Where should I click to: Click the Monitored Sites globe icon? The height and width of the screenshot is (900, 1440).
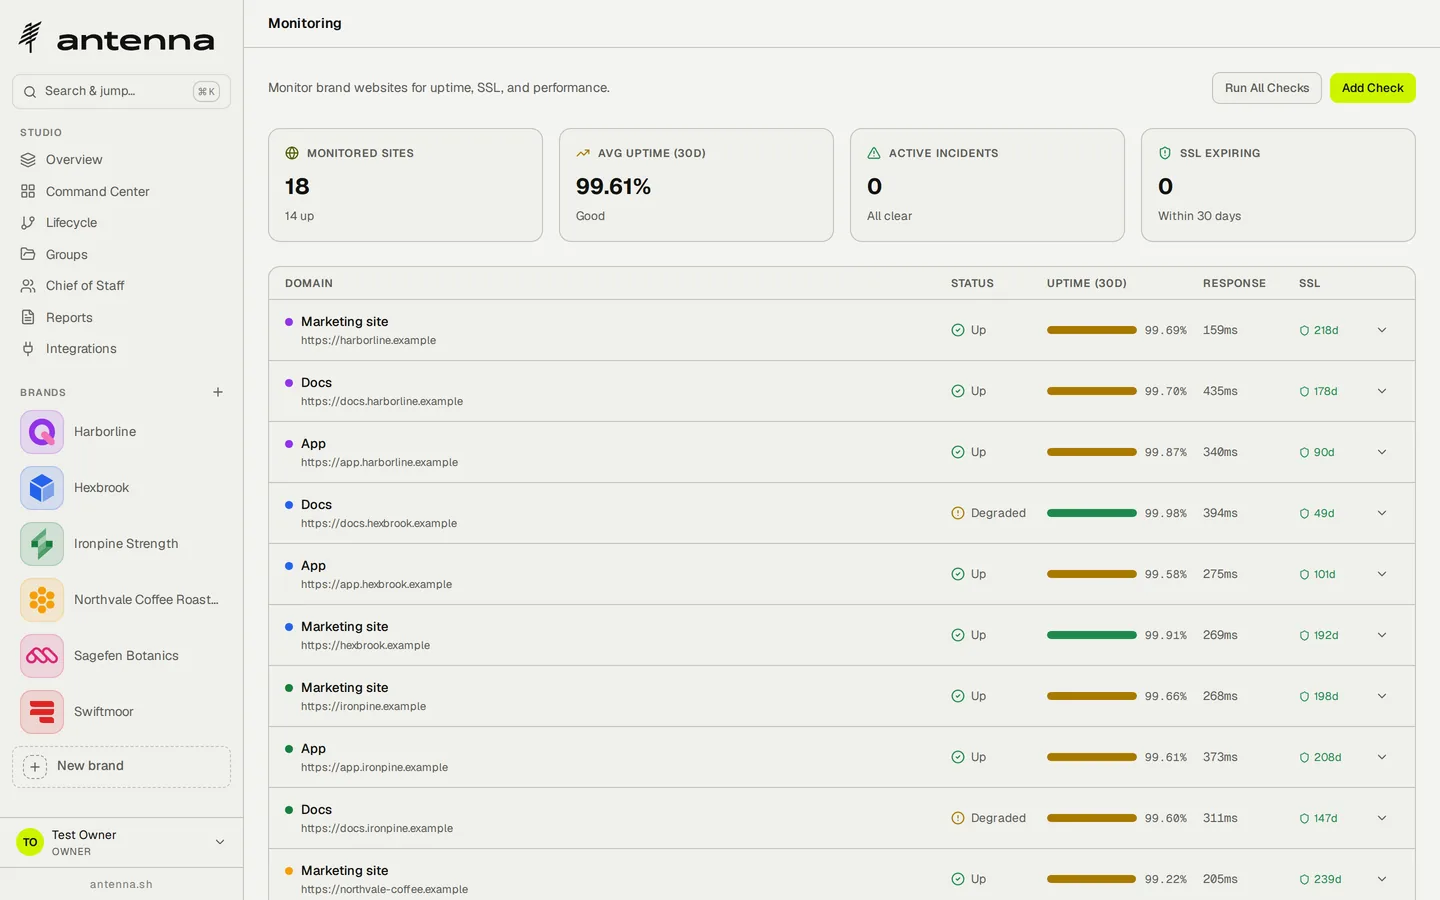pyautogui.click(x=292, y=153)
